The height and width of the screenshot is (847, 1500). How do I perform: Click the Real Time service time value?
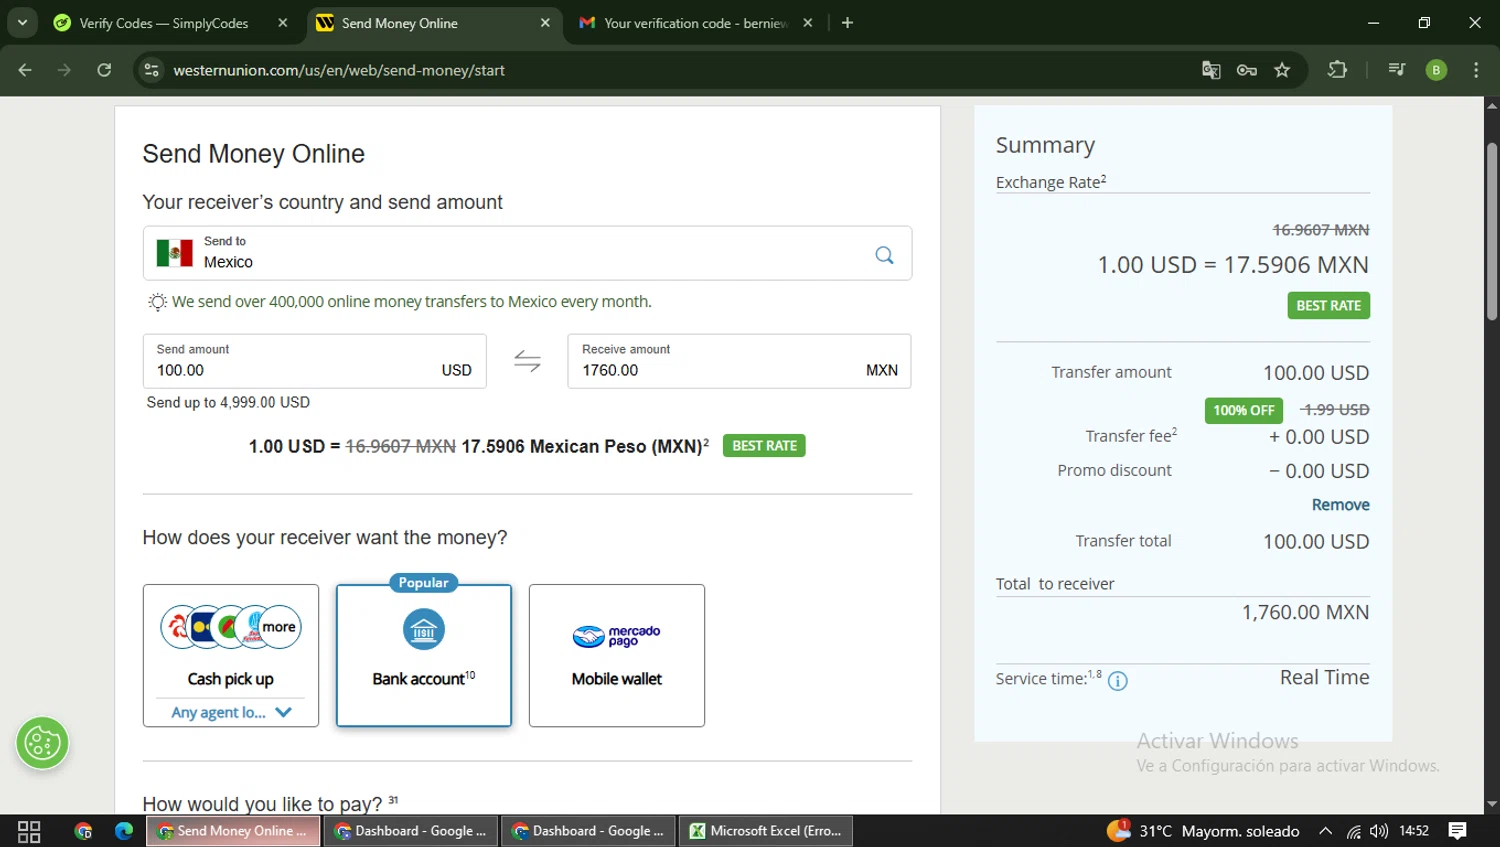click(x=1324, y=677)
